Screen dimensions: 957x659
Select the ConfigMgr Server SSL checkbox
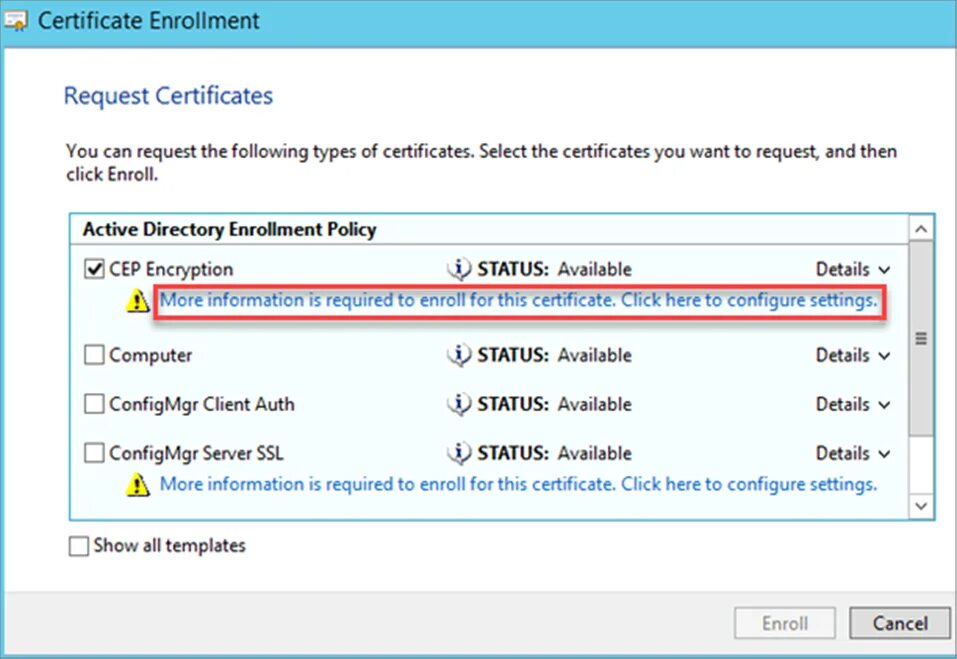[94, 453]
